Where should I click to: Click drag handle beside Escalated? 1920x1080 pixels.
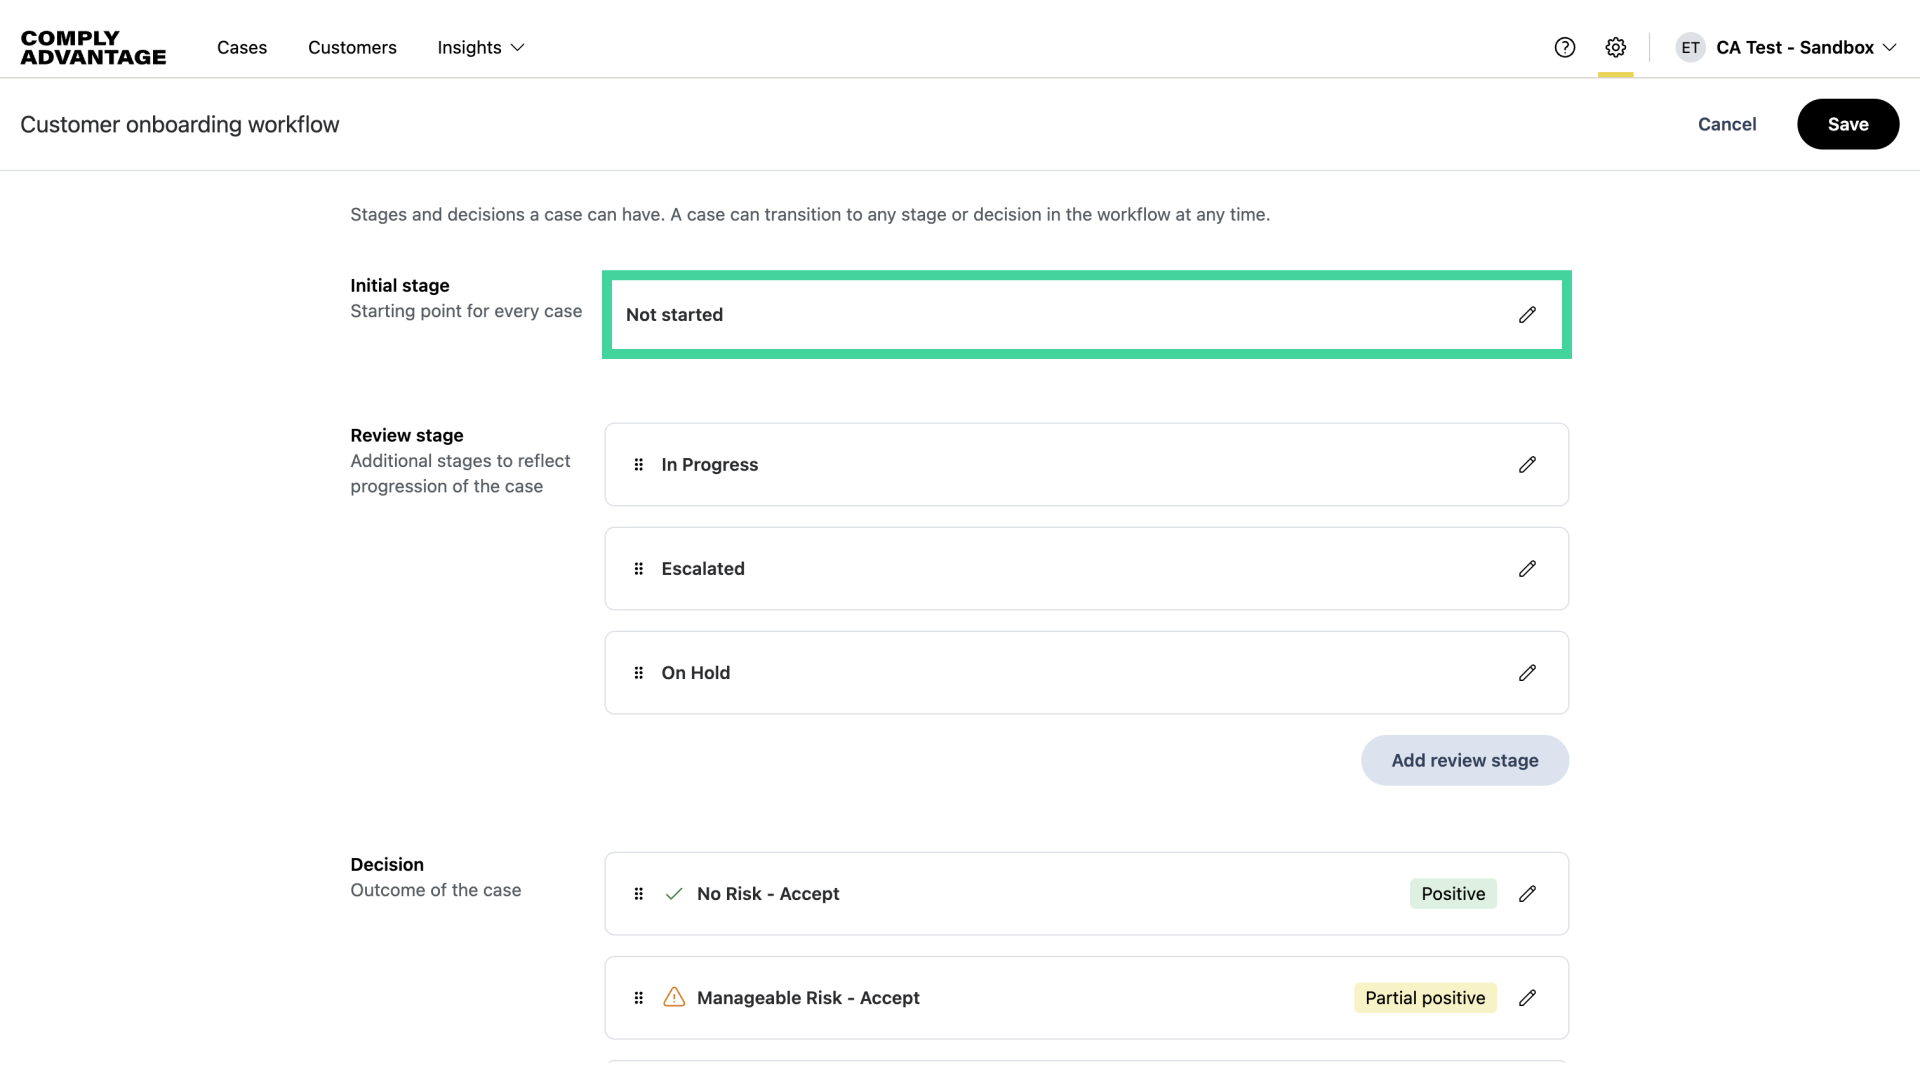click(639, 569)
